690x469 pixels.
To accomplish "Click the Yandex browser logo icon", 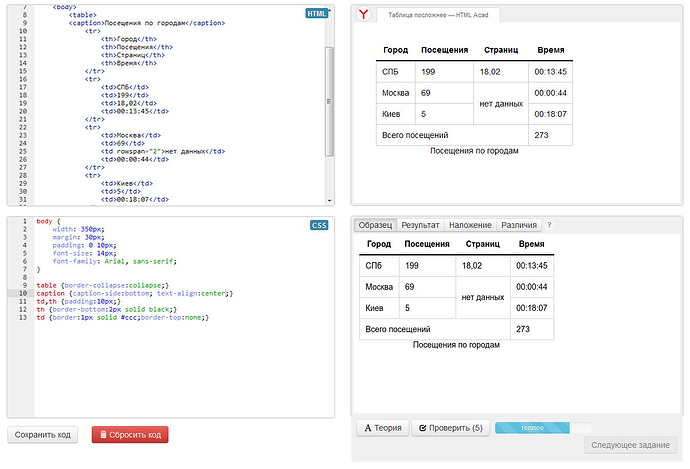I will pyautogui.click(x=363, y=14).
